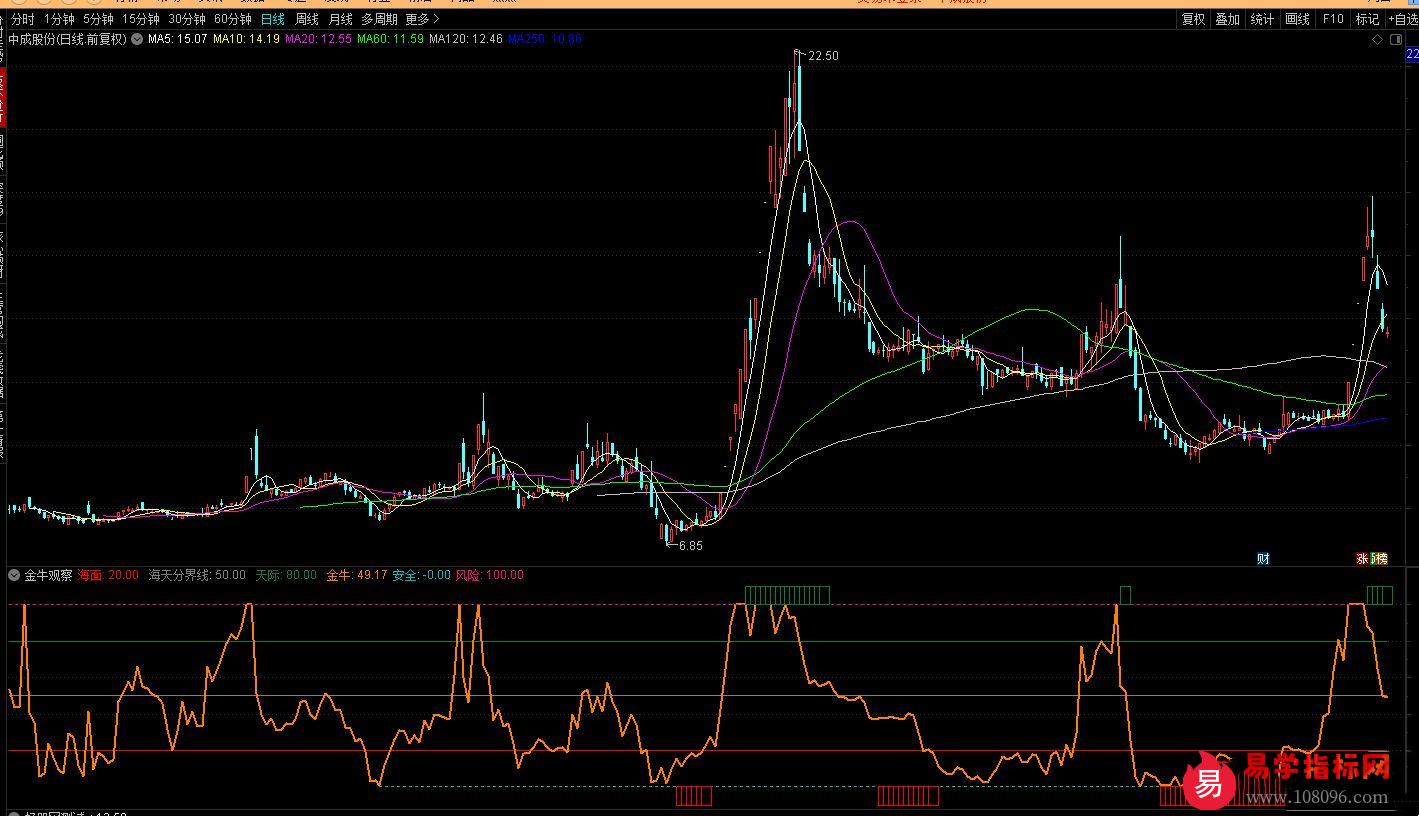Click the 6.85 low price label
This screenshot has height=816, width=1419.
click(x=690, y=546)
